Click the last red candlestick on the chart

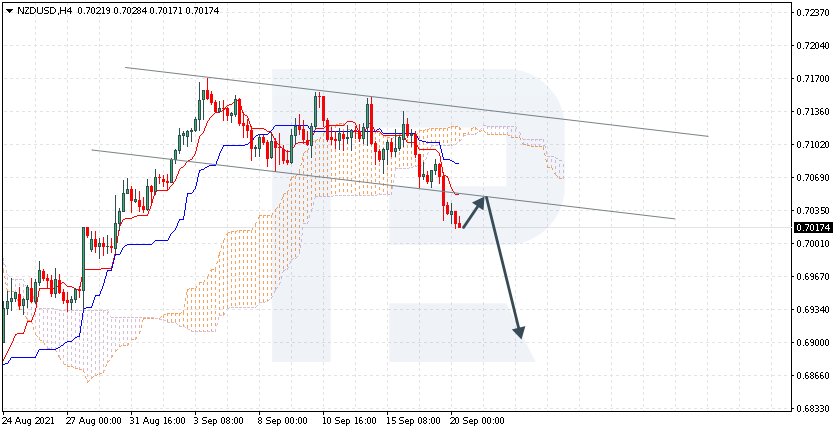pyautogui.click(x=459, y=220)
